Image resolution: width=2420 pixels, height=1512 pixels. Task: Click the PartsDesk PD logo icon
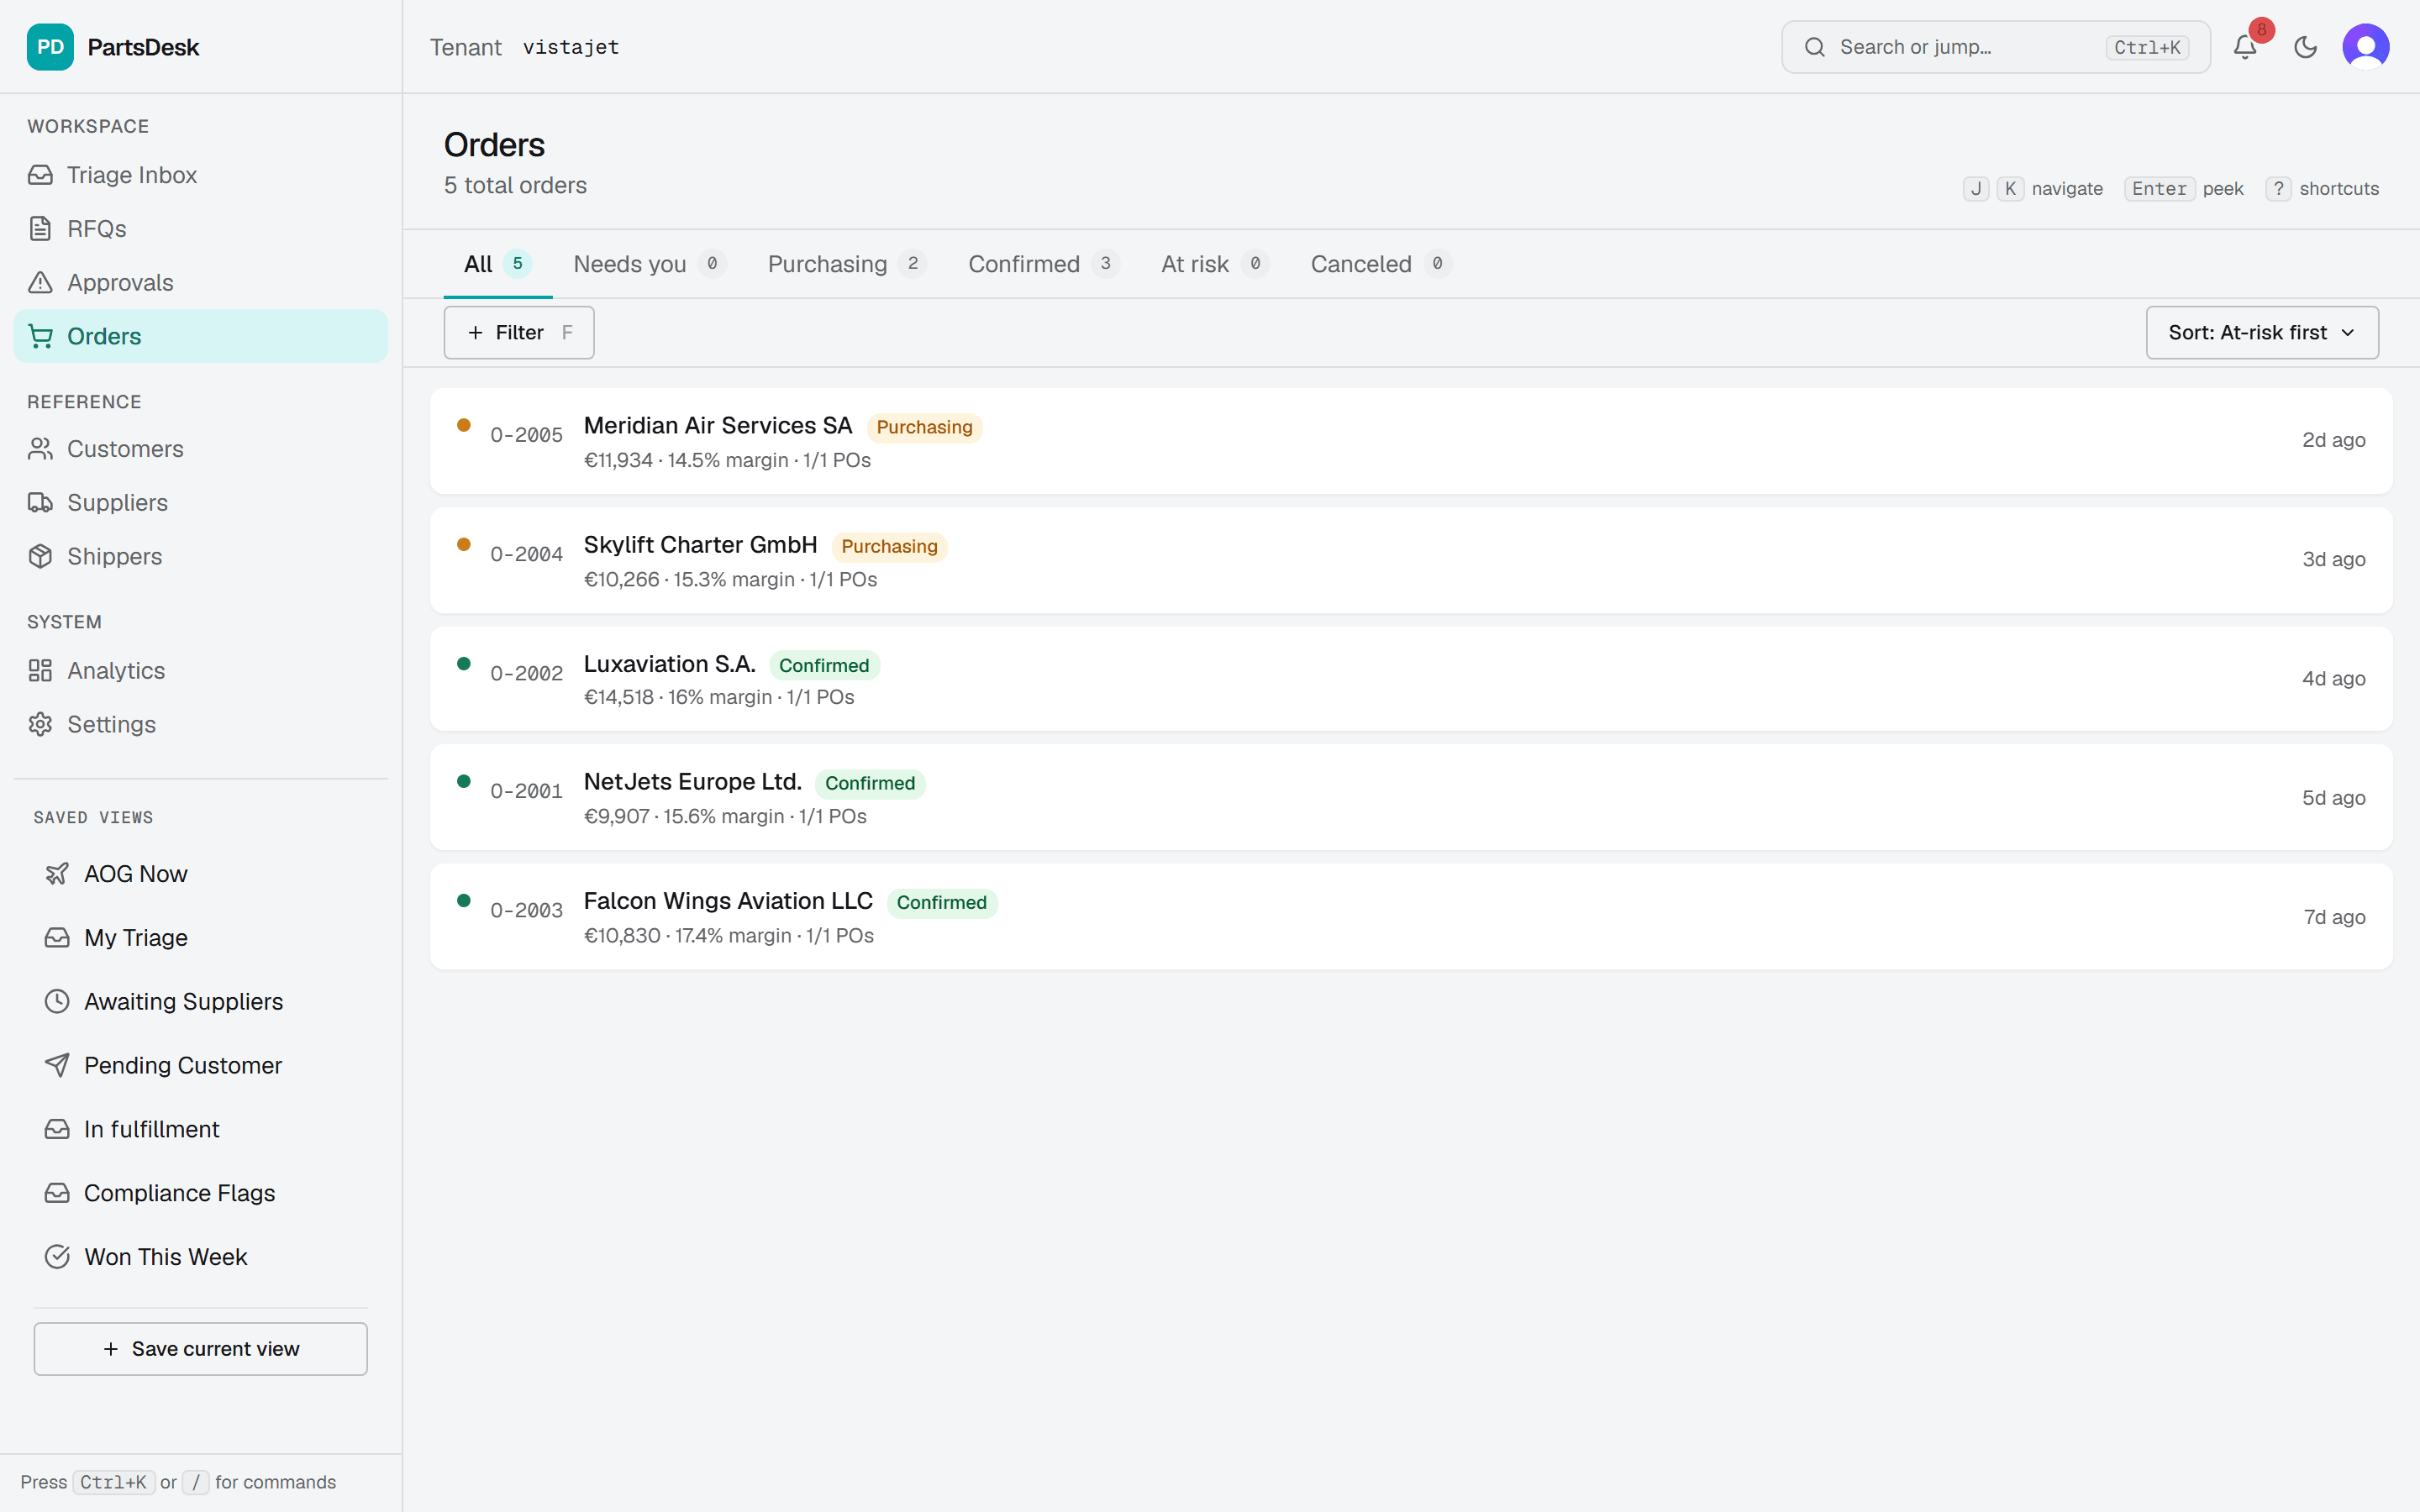(x=50, y=47)
